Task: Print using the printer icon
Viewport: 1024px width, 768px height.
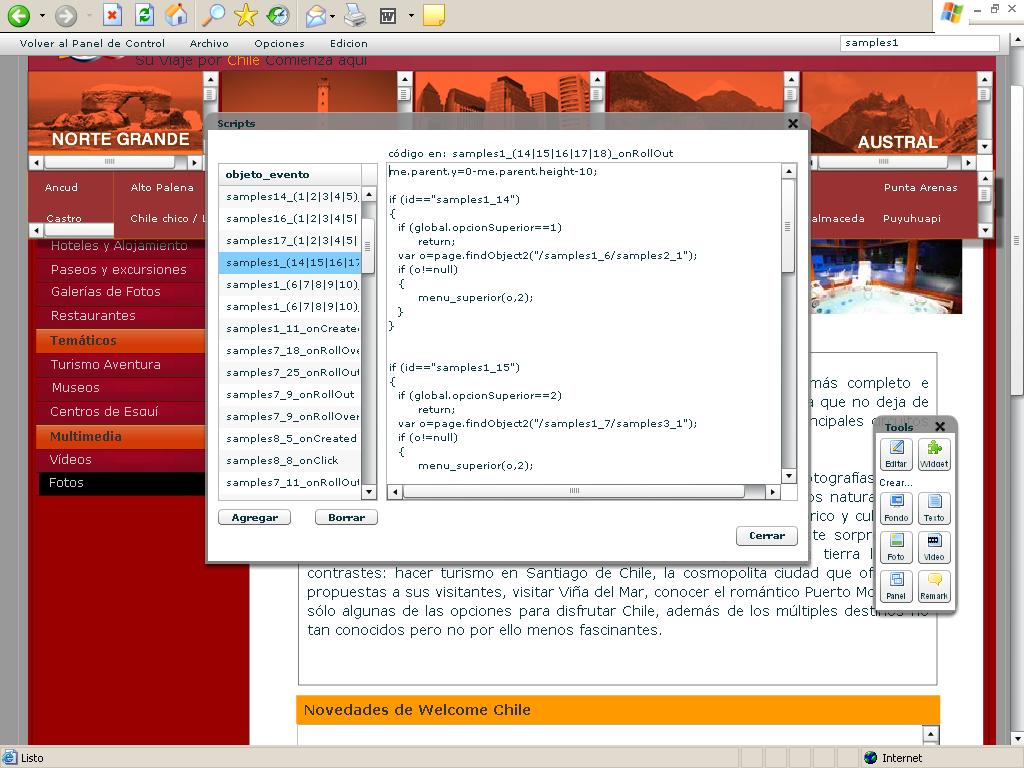Action: coord(356,16)
